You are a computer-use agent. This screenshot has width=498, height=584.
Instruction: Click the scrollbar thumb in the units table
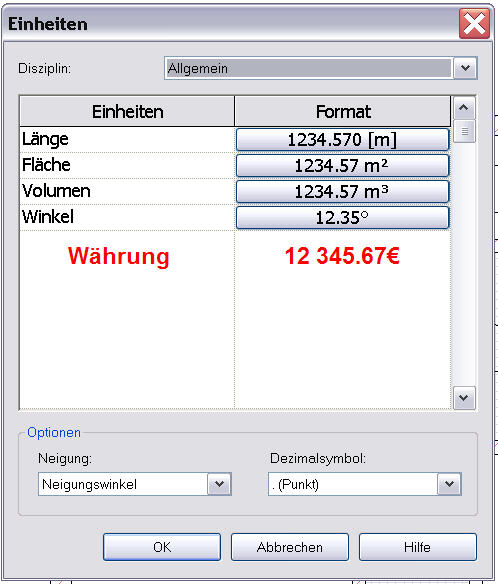click(x=464, y=131)
